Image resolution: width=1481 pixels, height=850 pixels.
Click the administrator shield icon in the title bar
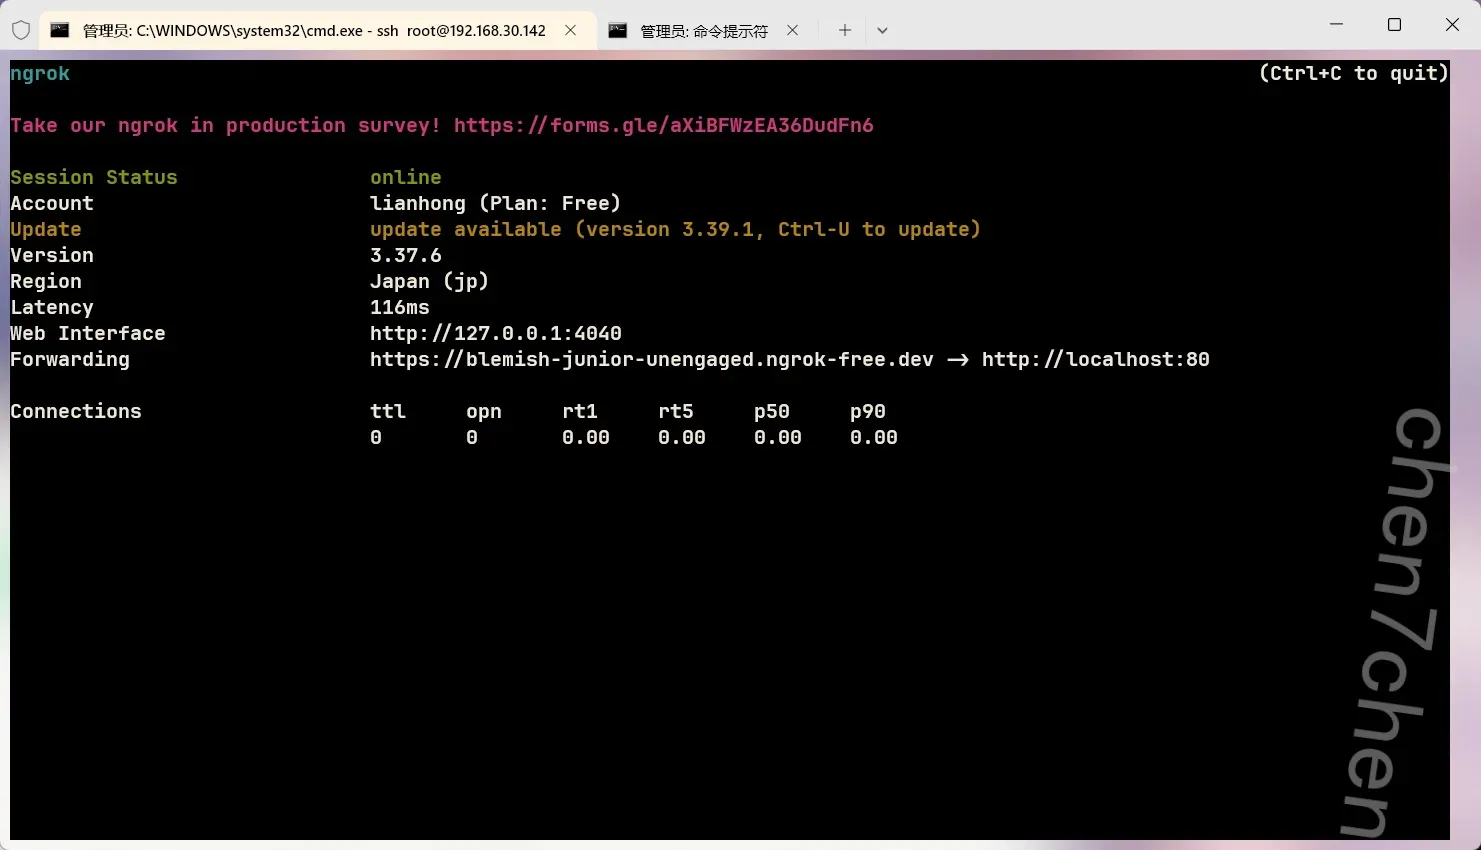[x=21, y=30]
